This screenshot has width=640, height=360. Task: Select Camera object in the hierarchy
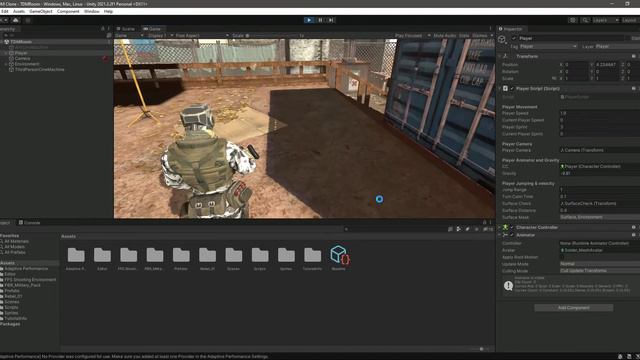click(x=22, y=58)
